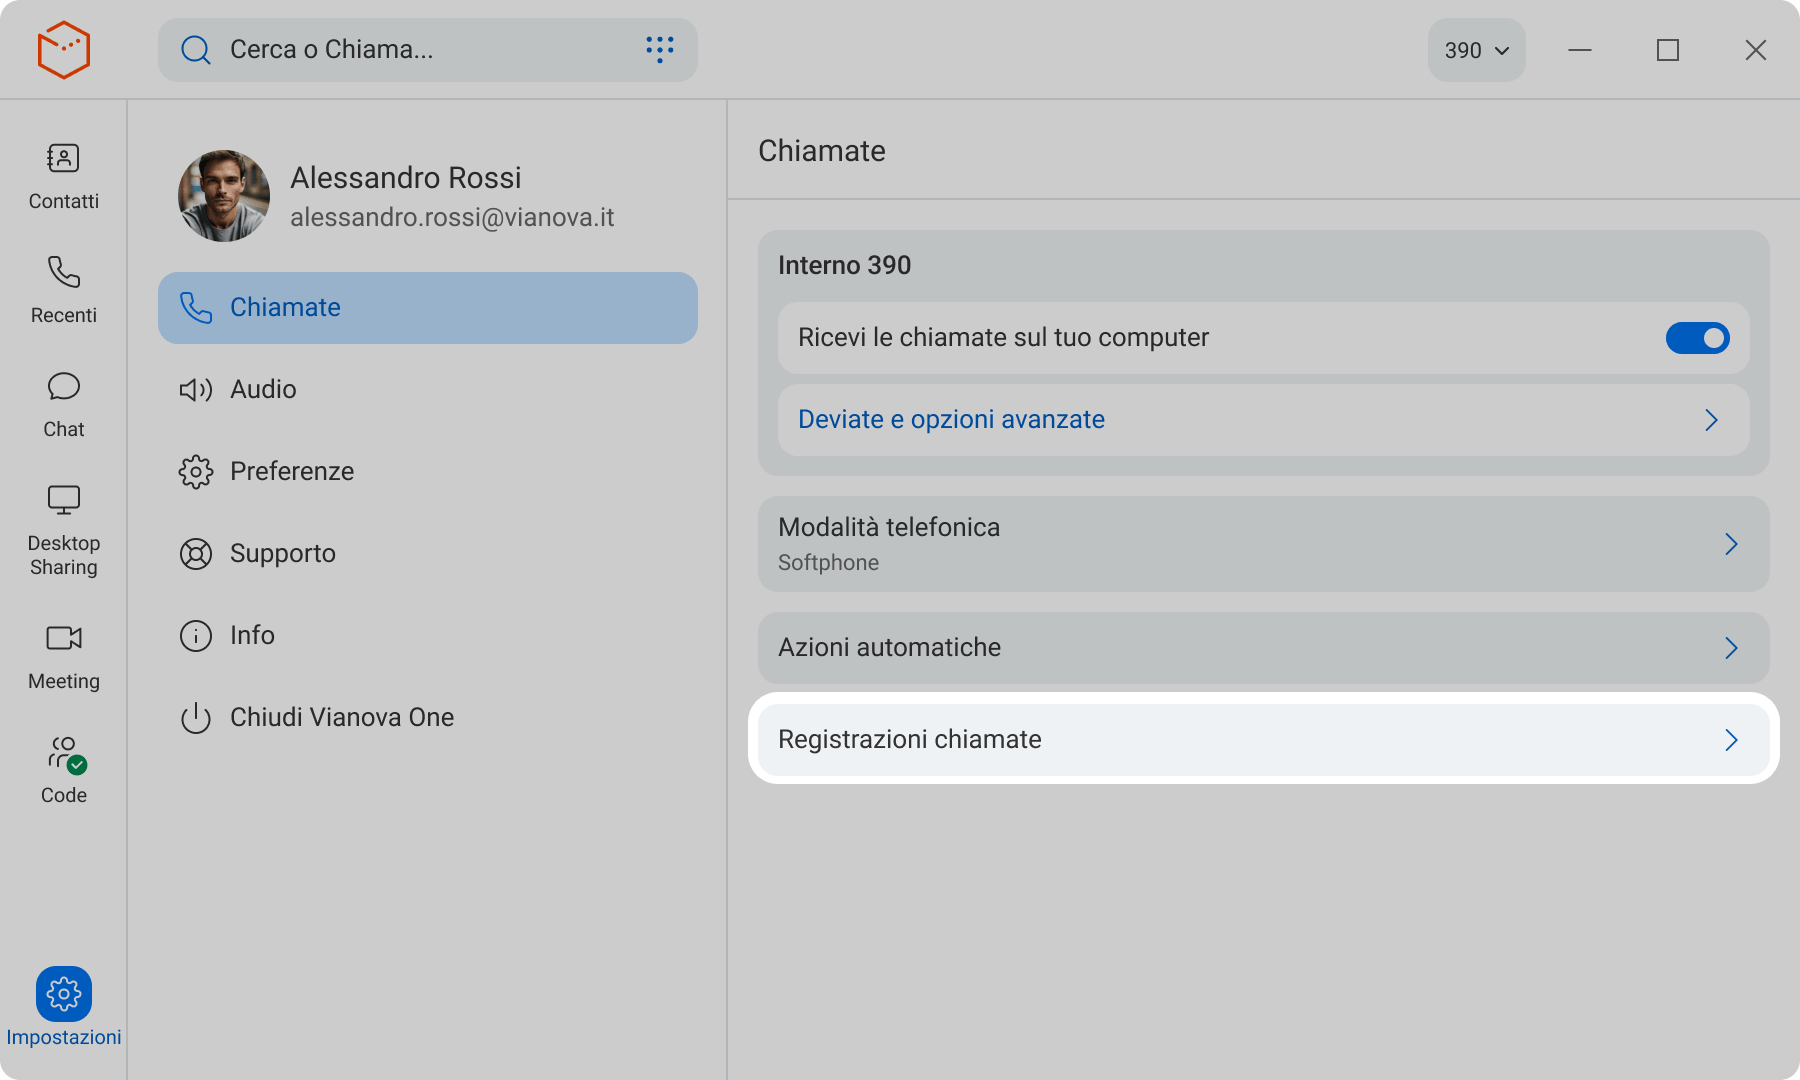Open the Meeting camera icon
This screenshot has height=1080, width=1800.
coord(63,638)
